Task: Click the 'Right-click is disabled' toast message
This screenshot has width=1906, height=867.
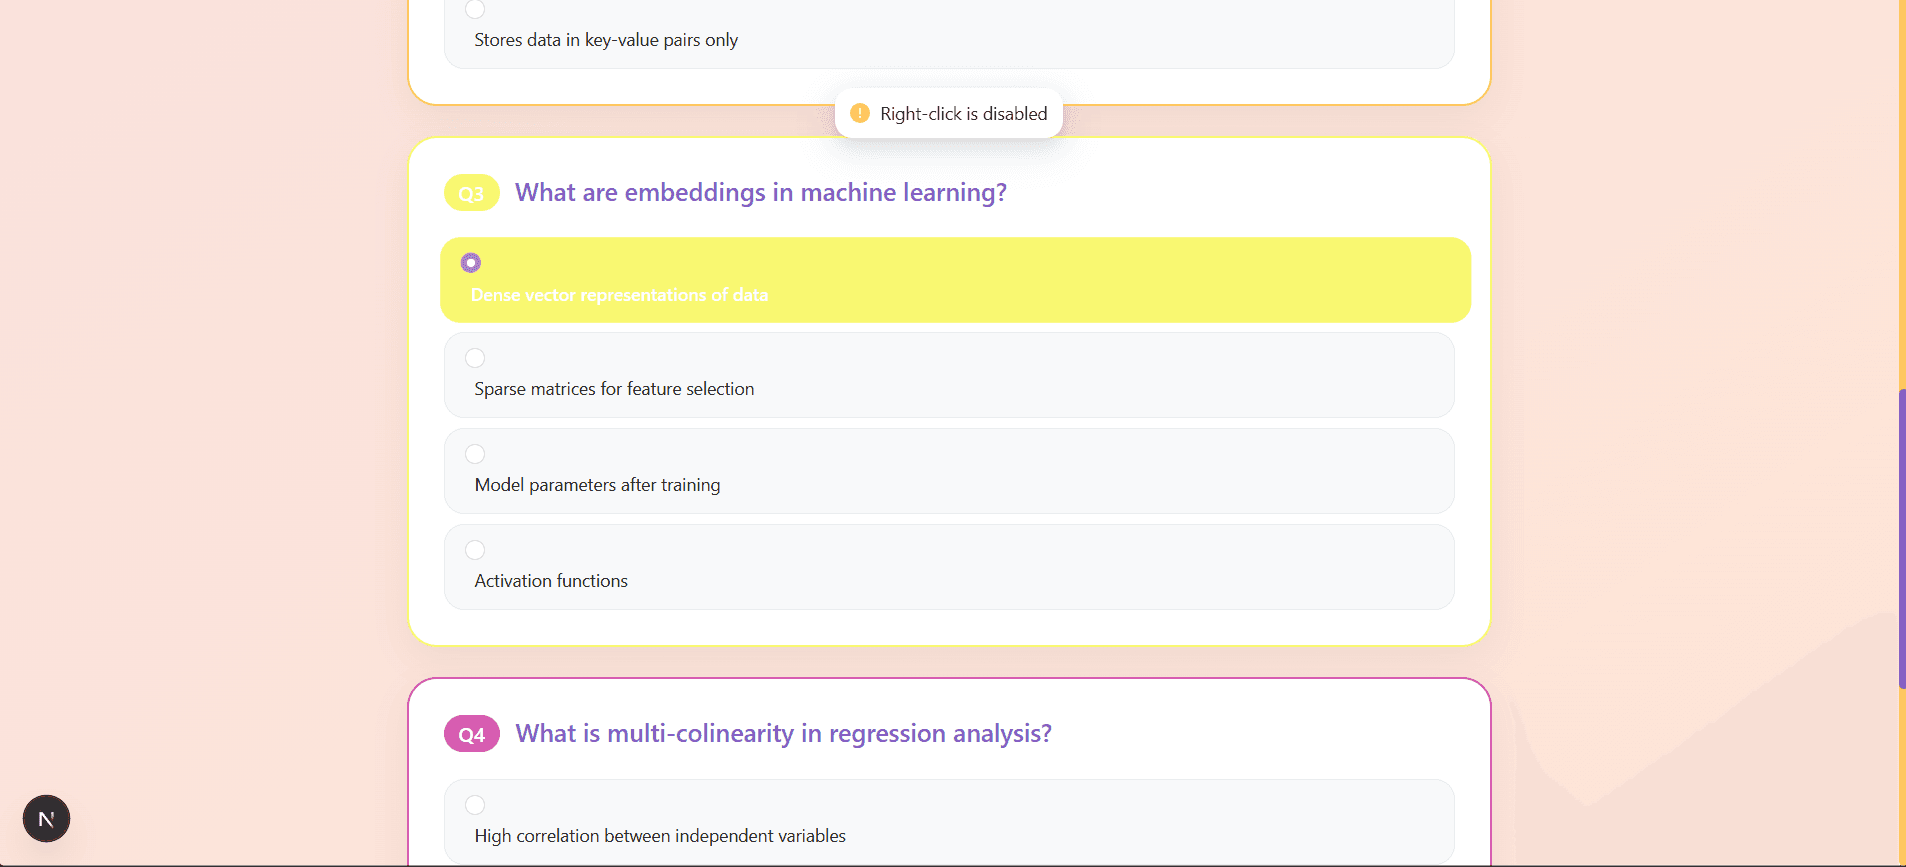Action: [x=963, y=114]
